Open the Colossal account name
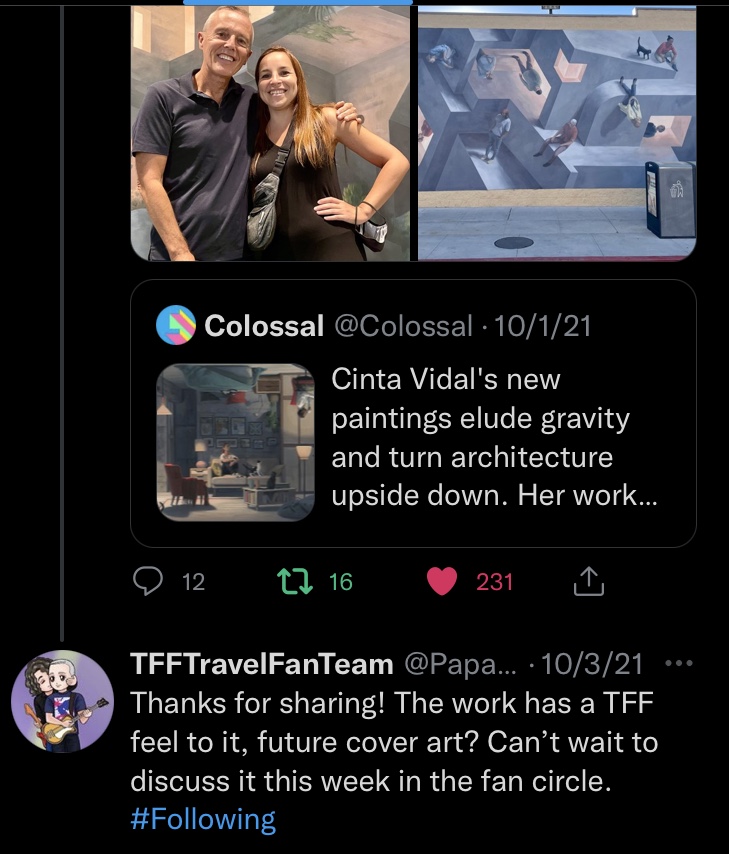This screenshot has height=854, width=729. coord(264,326)
